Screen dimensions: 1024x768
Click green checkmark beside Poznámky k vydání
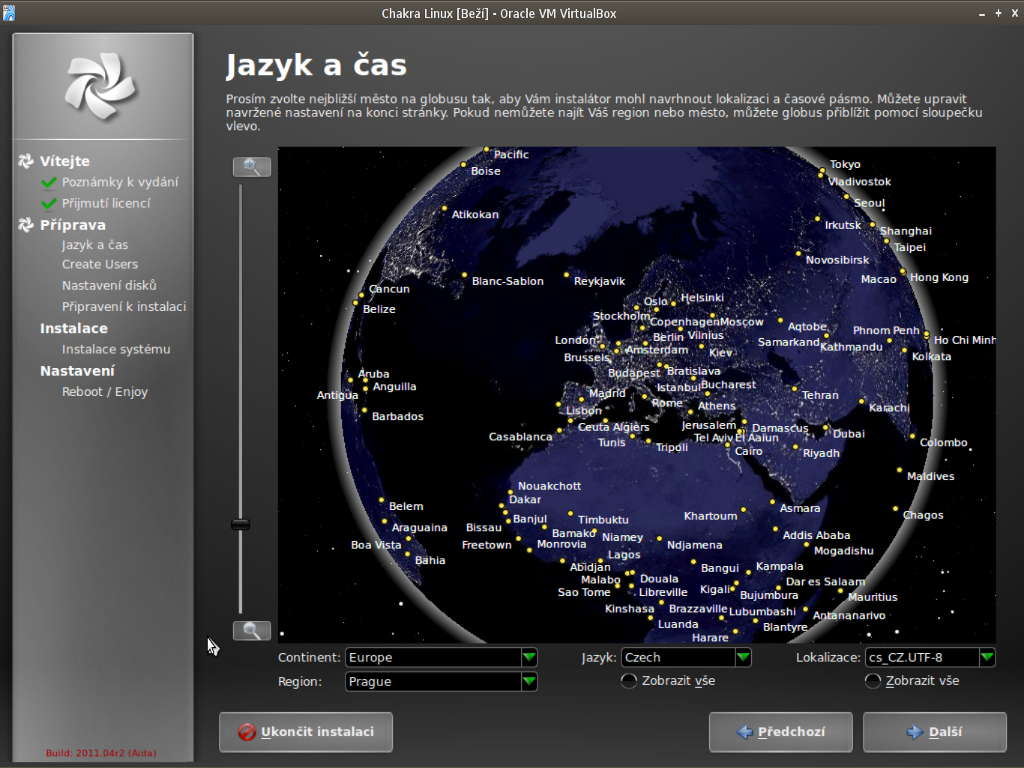[x=48, y=182]
